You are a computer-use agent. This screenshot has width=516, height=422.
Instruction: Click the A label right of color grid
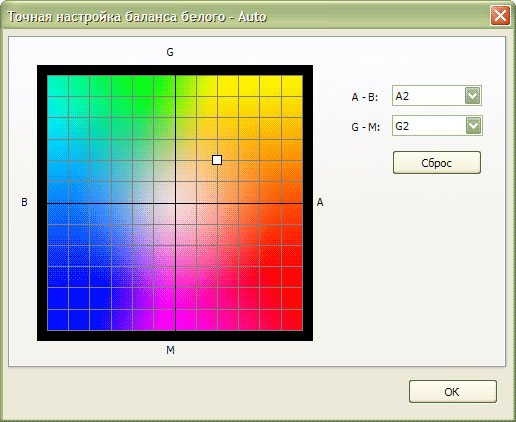tap(320, 202)
